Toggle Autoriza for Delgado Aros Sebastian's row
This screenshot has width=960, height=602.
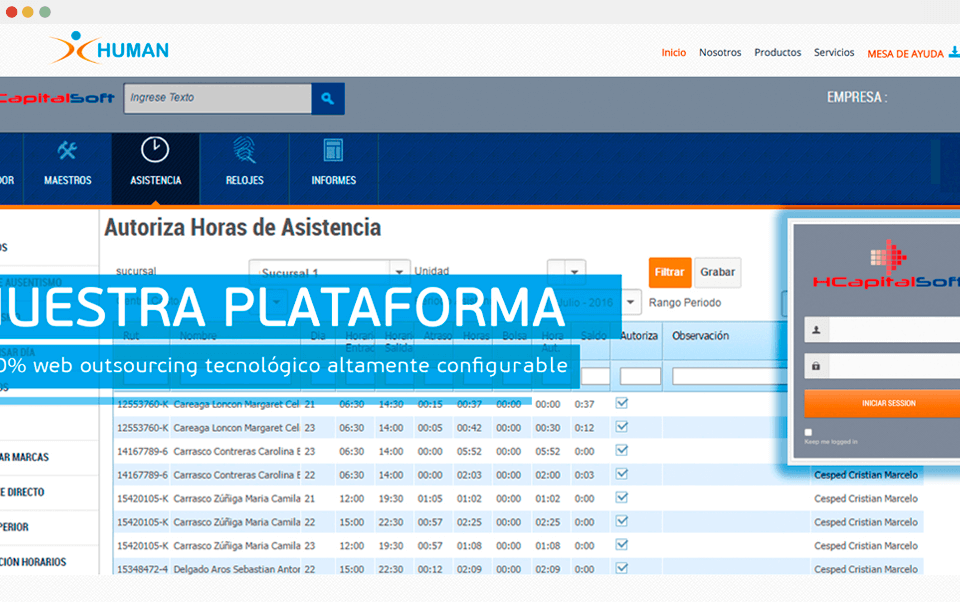click(x=622, y=568)
